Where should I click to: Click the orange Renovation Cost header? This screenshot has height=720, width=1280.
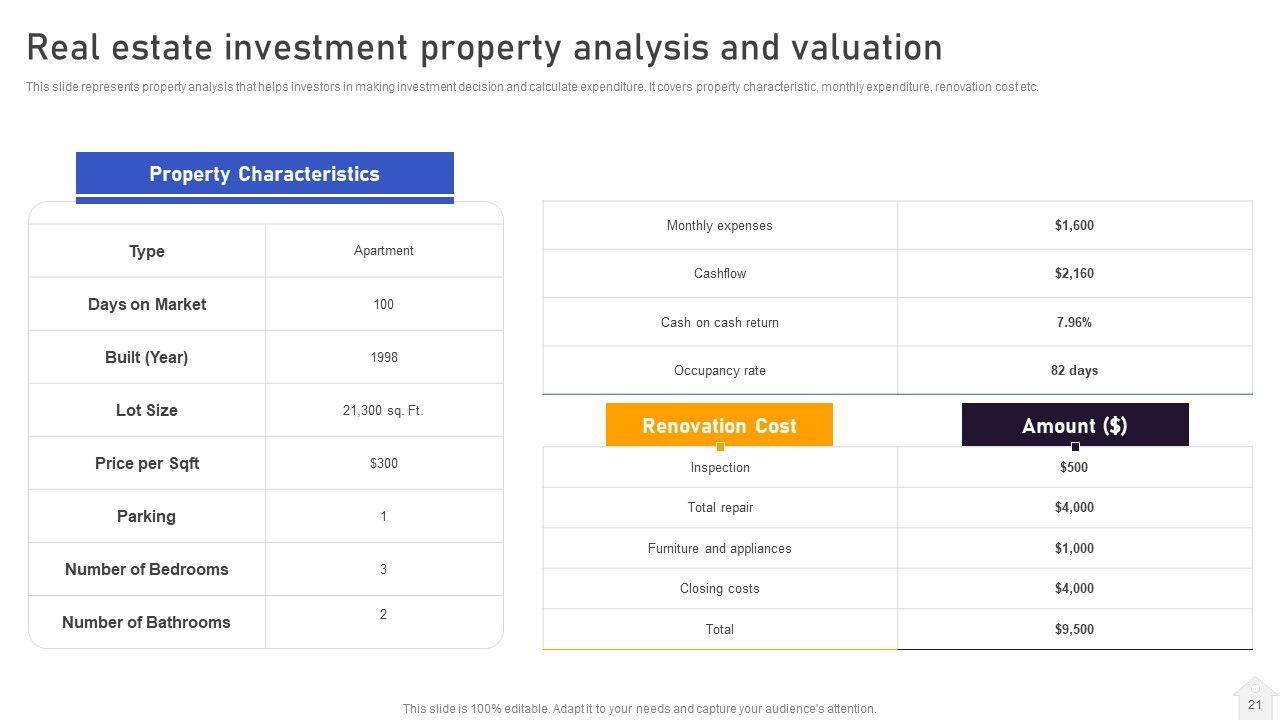point(719,426)
